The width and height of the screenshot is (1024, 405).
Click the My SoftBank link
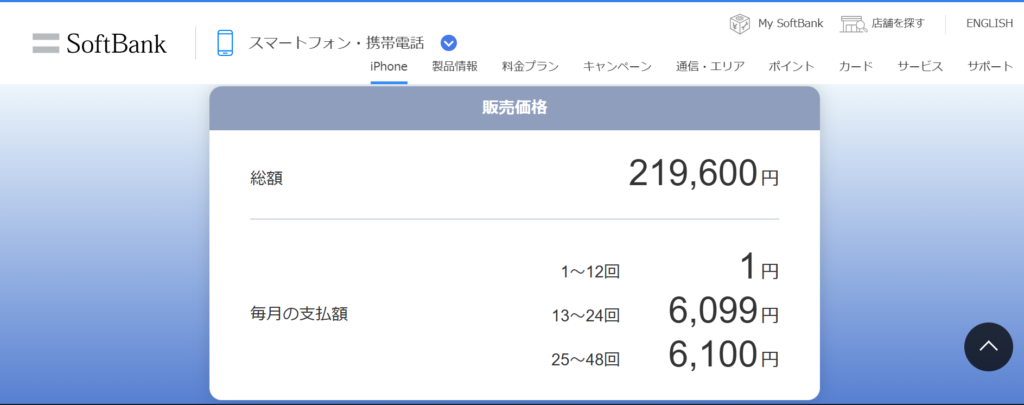click(x=790, y=23)
